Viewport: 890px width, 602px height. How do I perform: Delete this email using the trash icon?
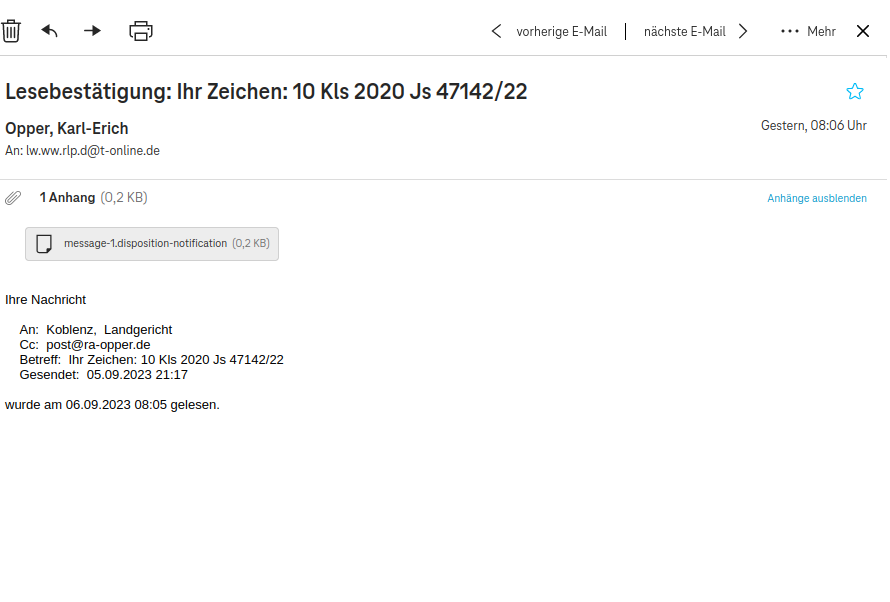coord(11,30)
